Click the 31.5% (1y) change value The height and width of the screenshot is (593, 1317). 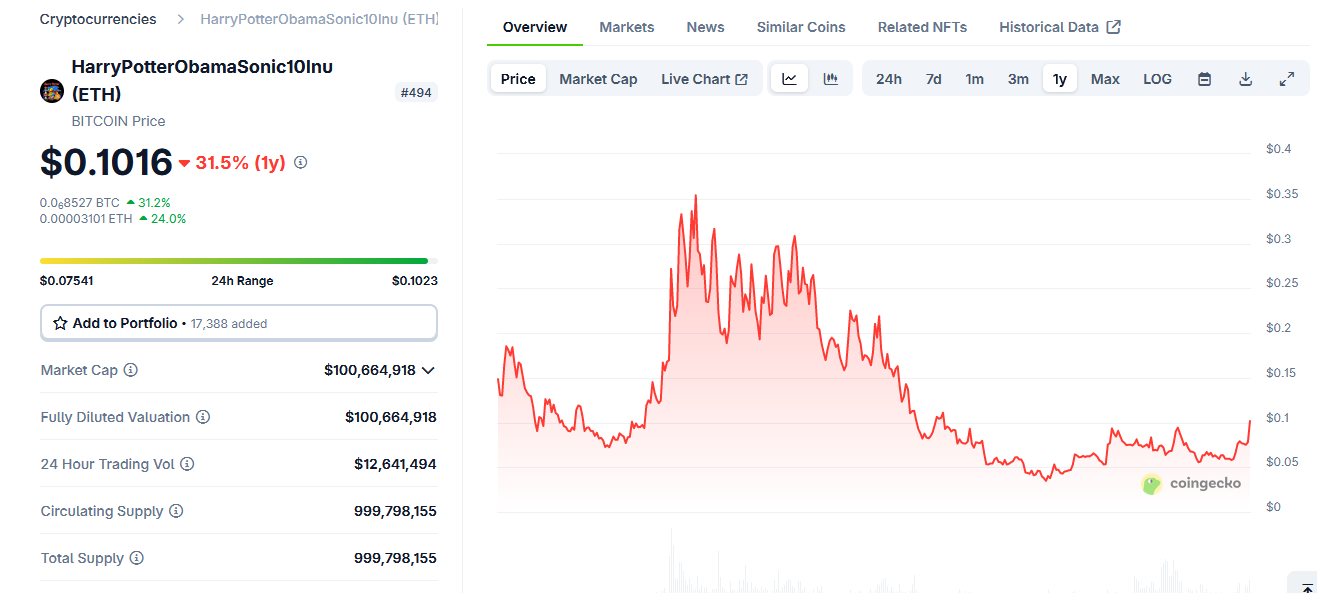pyautogui.click(x=232, y=162)
